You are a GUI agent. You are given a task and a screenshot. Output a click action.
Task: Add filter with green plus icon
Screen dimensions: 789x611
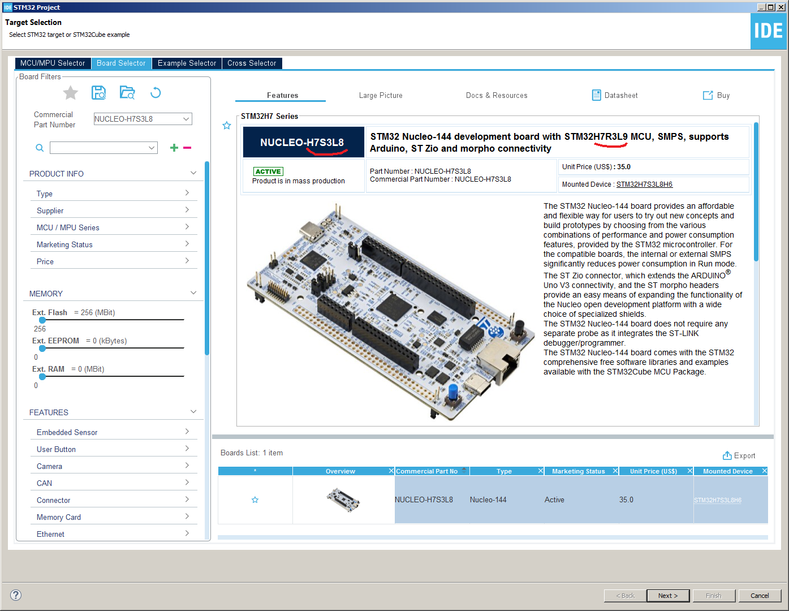click(x=174, y=147)
